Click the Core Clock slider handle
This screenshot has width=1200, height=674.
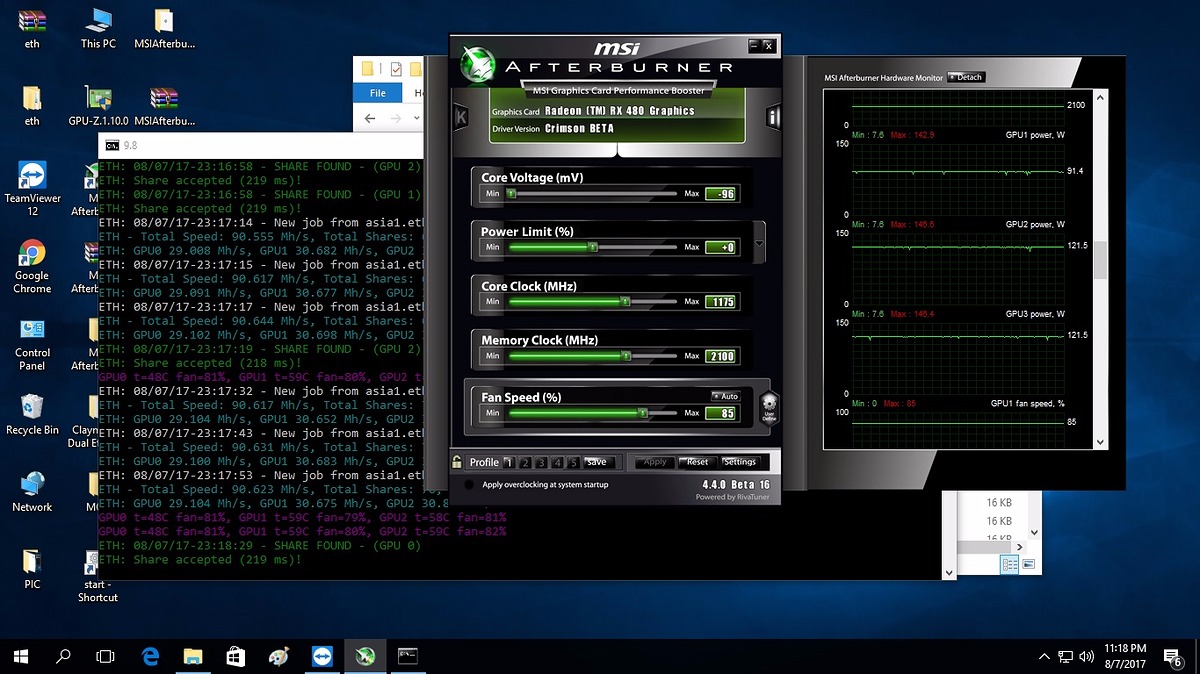click(x=626, y=301)
